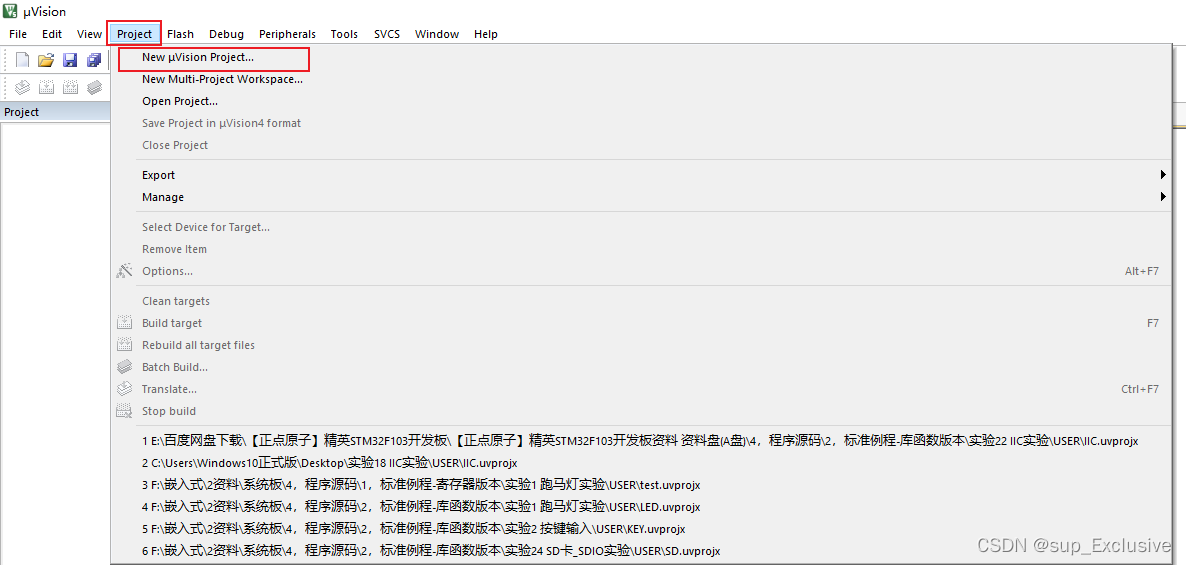
Task: Open the Peripherals menu
Action: pyautogui.click(x=287, y=34)
